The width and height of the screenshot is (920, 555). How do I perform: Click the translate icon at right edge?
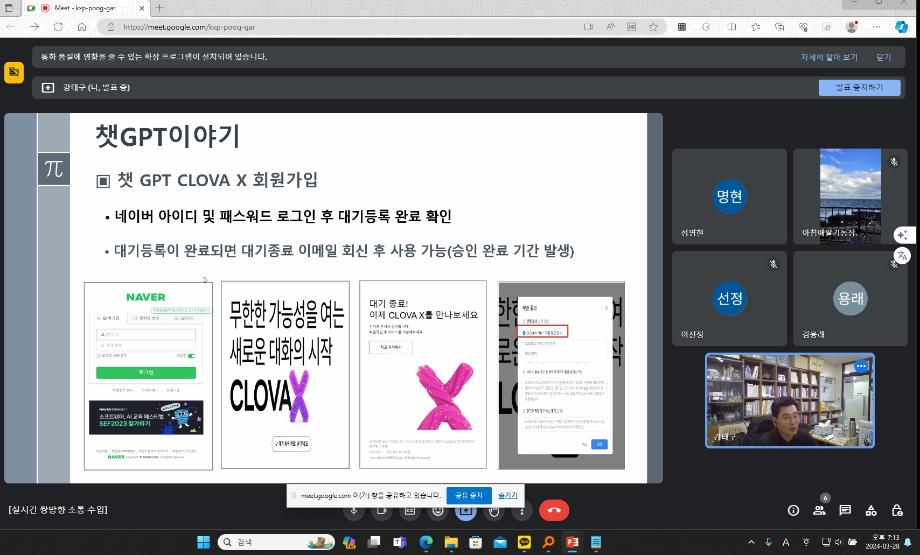tap(902, 256)
